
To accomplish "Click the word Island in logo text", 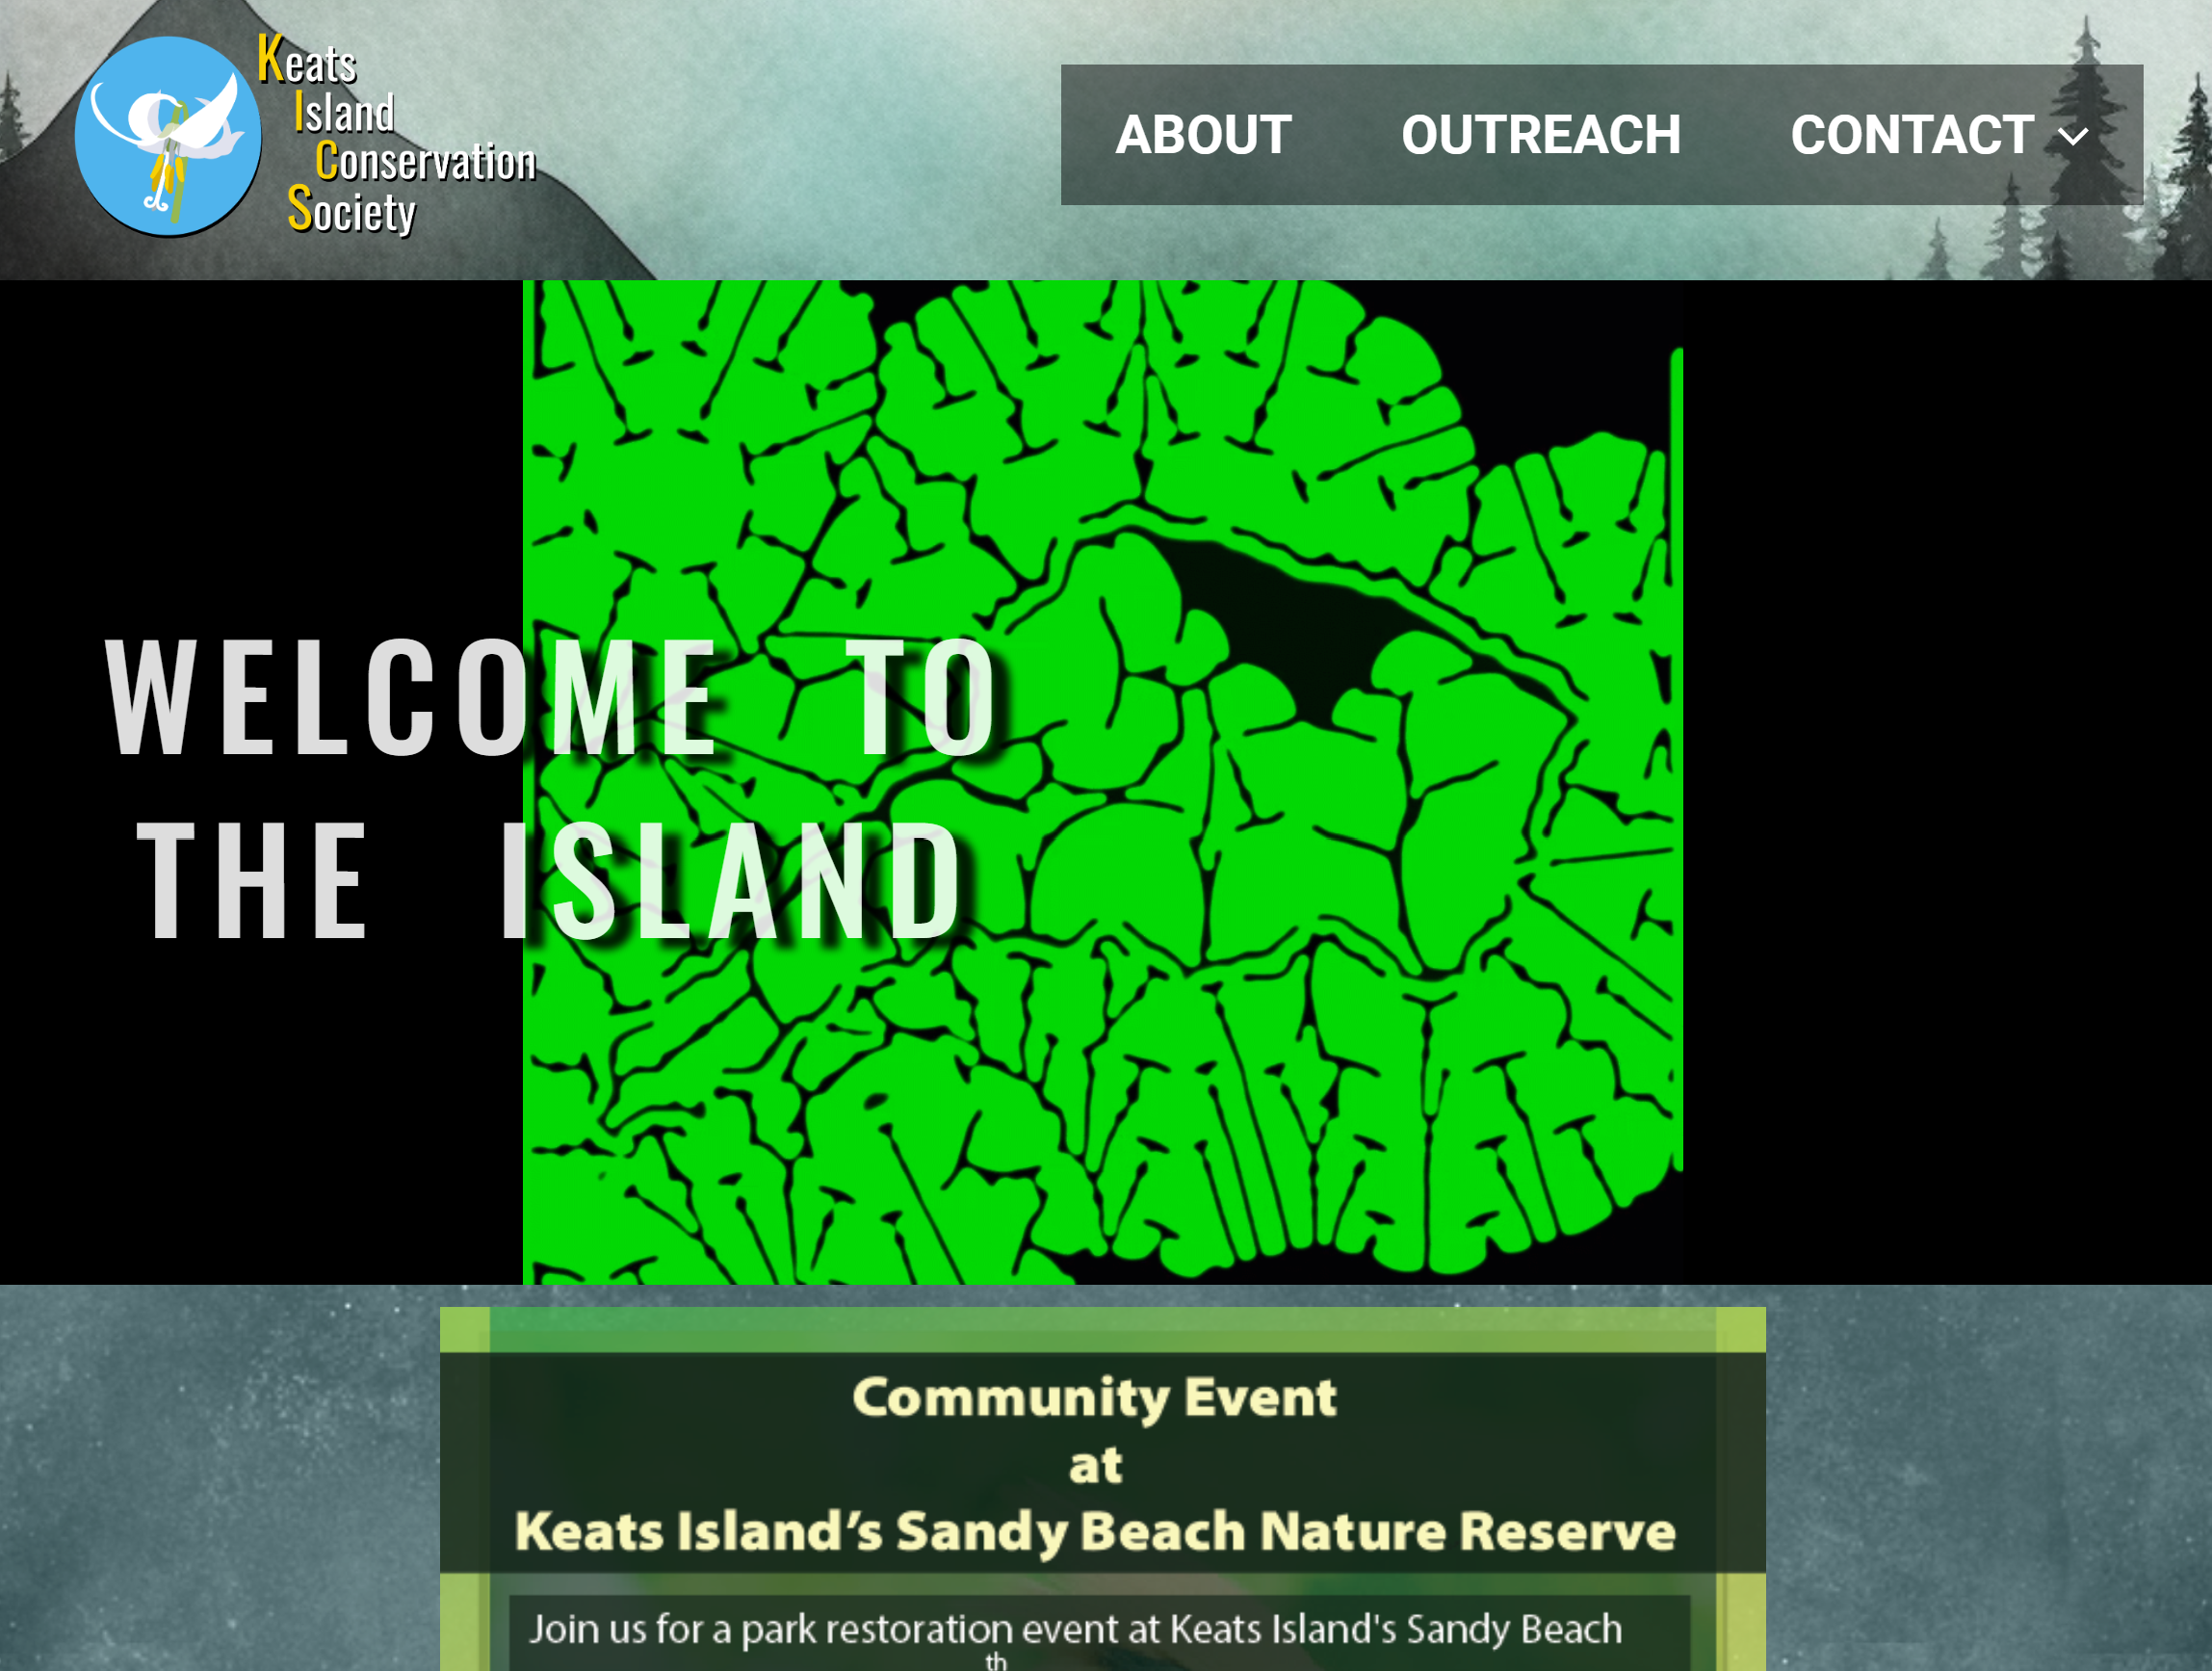I will [x=345, y=112].
